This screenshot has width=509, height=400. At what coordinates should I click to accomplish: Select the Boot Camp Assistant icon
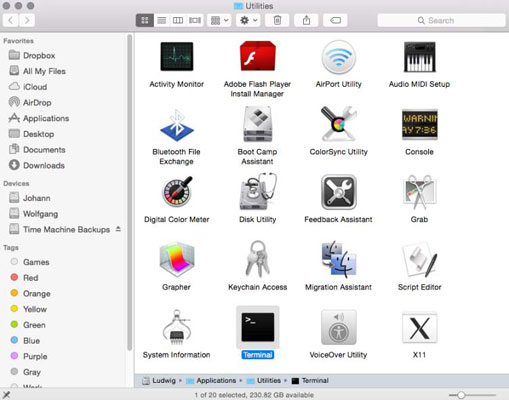click(x=257, y=124)
